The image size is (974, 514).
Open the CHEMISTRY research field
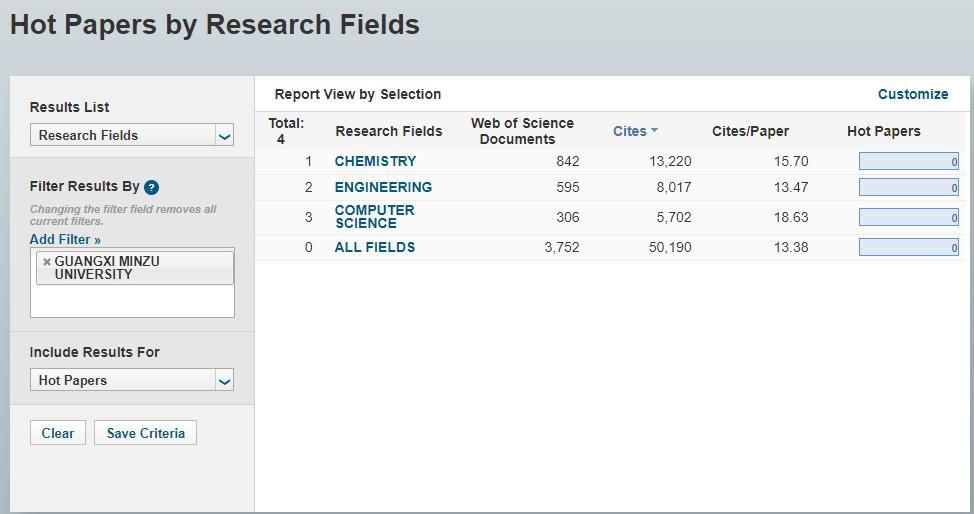[x=375, y=161]
